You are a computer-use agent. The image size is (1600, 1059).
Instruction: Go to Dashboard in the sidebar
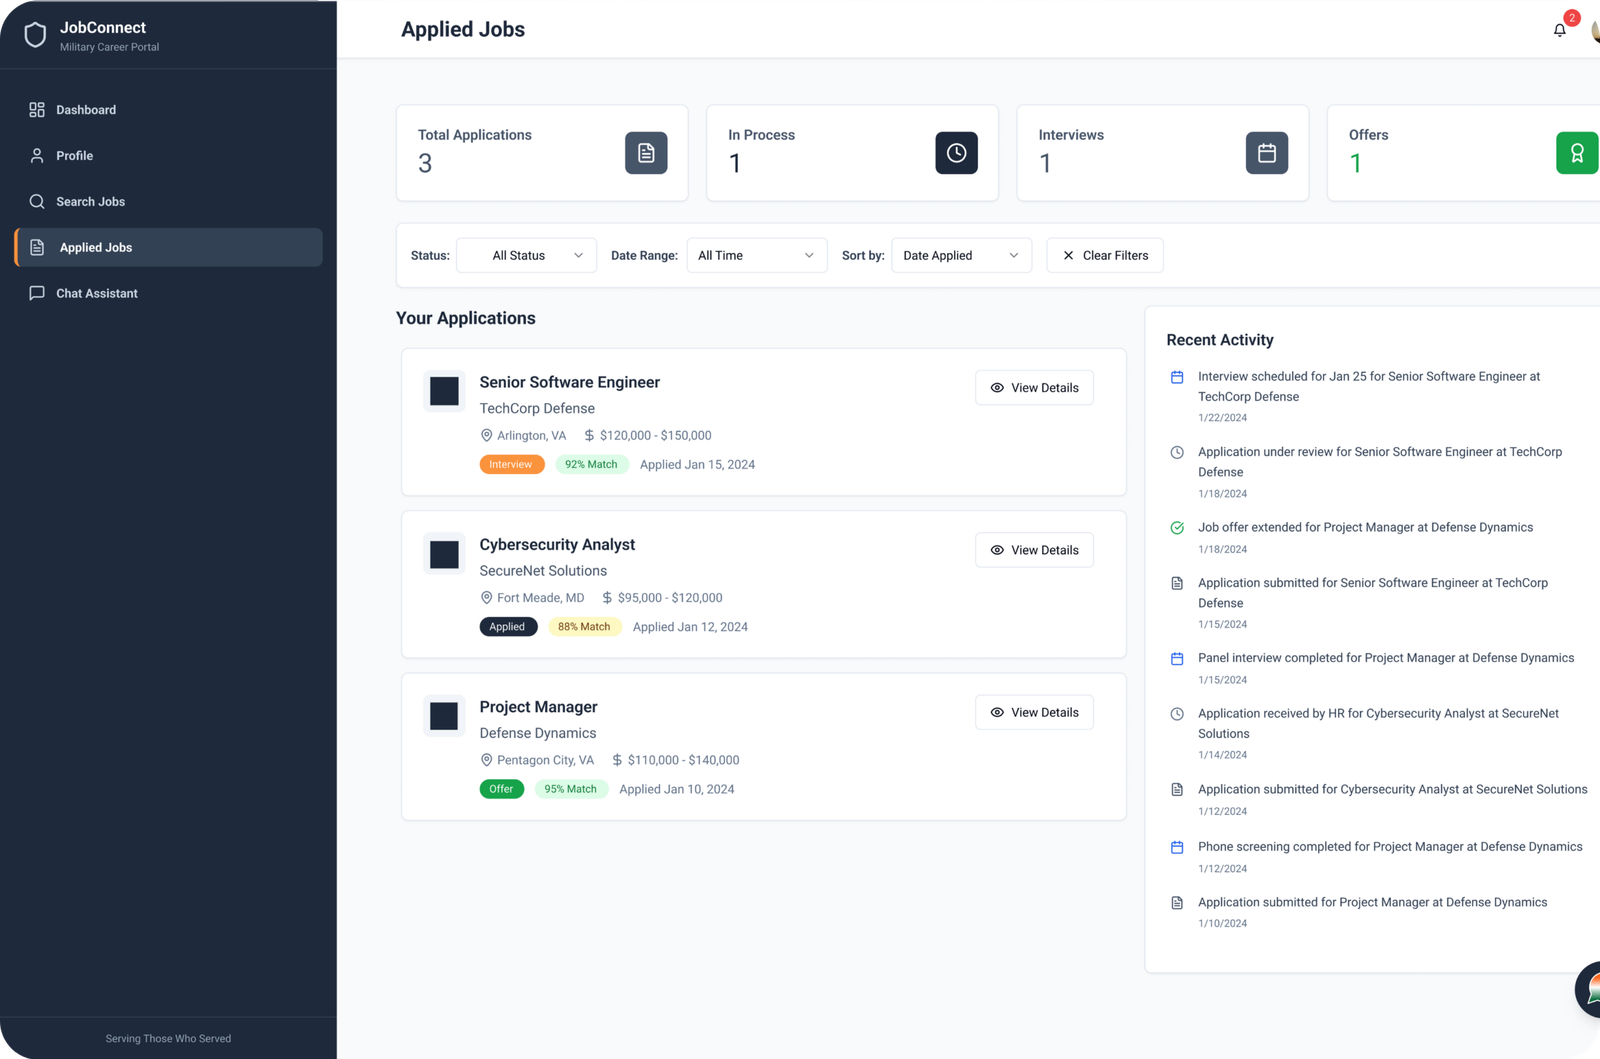tap(86, 110)
